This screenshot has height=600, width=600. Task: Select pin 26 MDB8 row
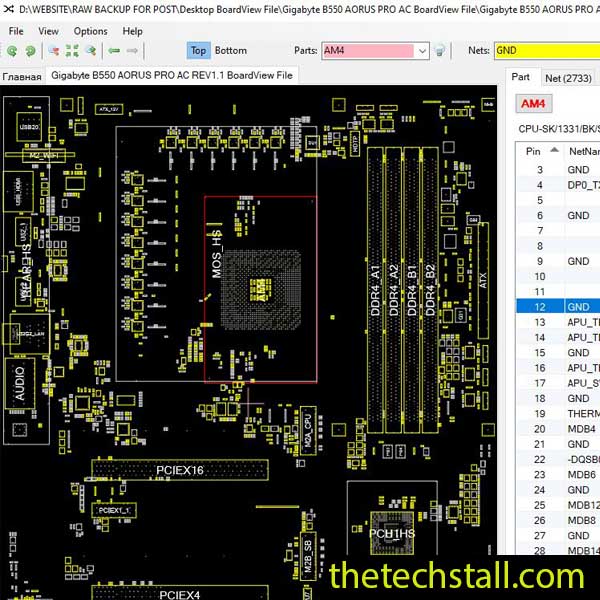click(558, 520)
